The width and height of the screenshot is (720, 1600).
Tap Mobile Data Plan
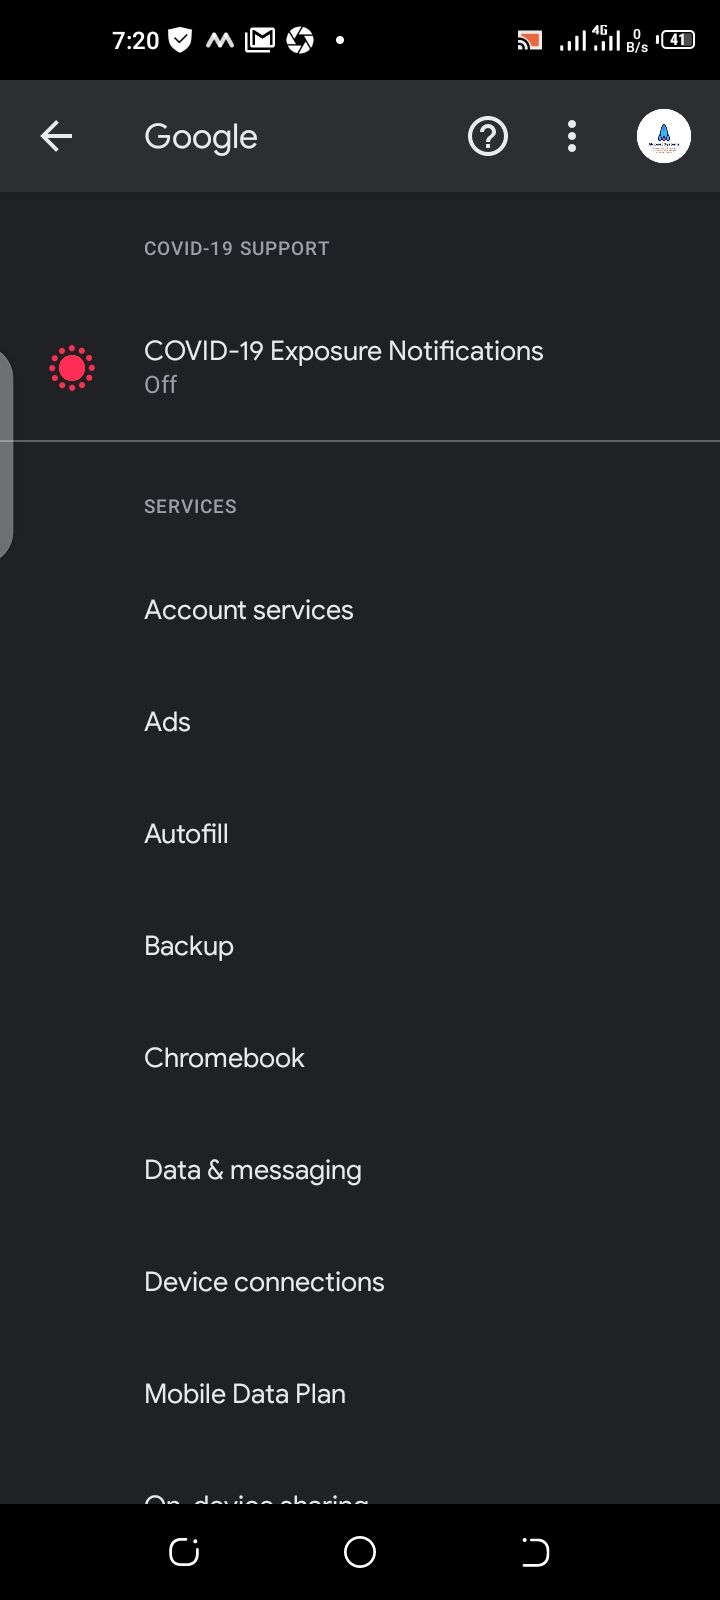[245, 1394]
